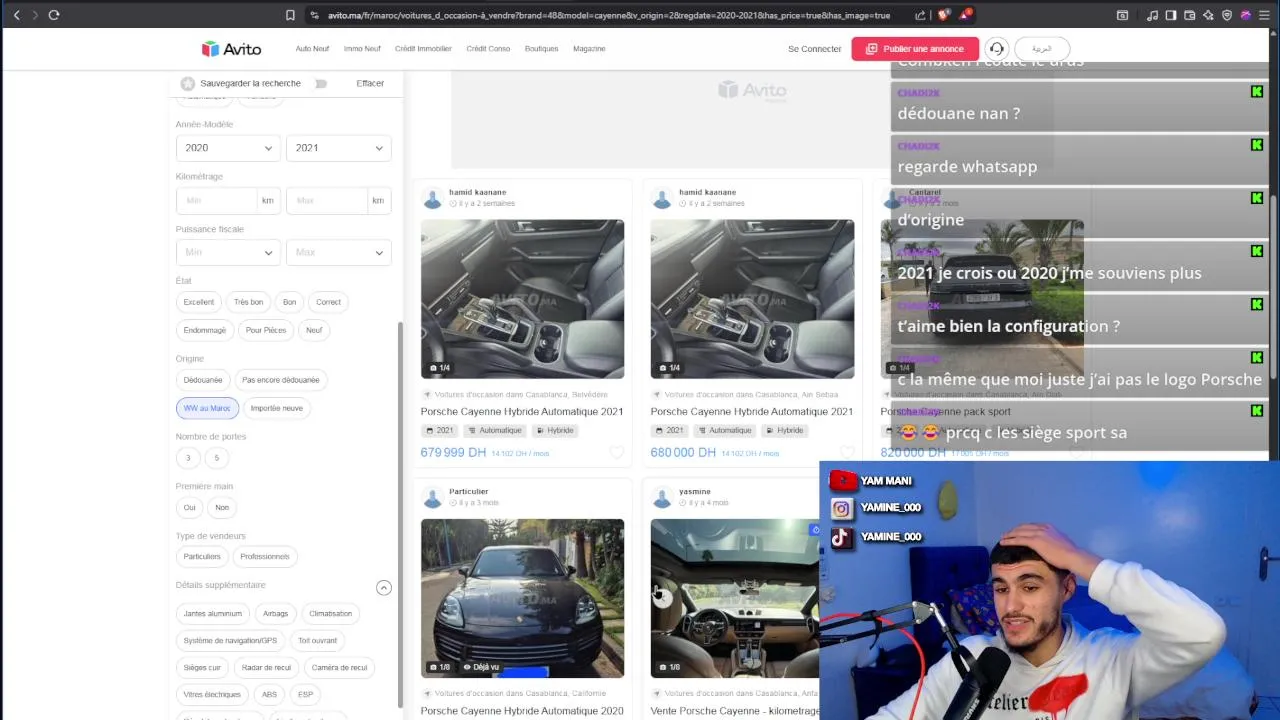Select Jantes aluminium option chip
Viewport: 1280px width, 720px height.
pos(212,614)
